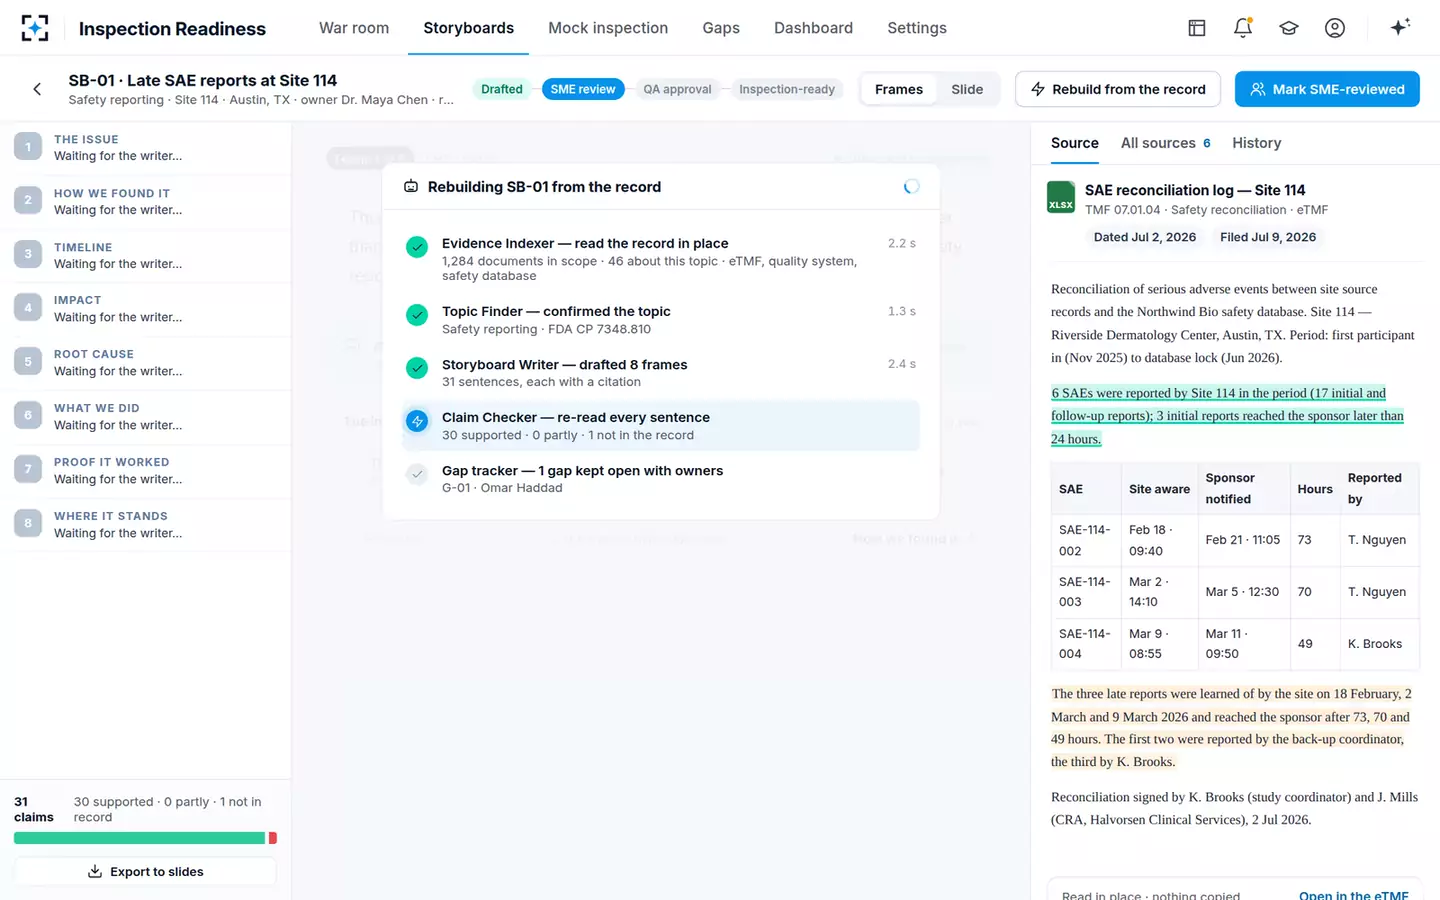1440x900 pixels.
Task: Switch to All sources tab
Action: click(x=1165, y=143)
